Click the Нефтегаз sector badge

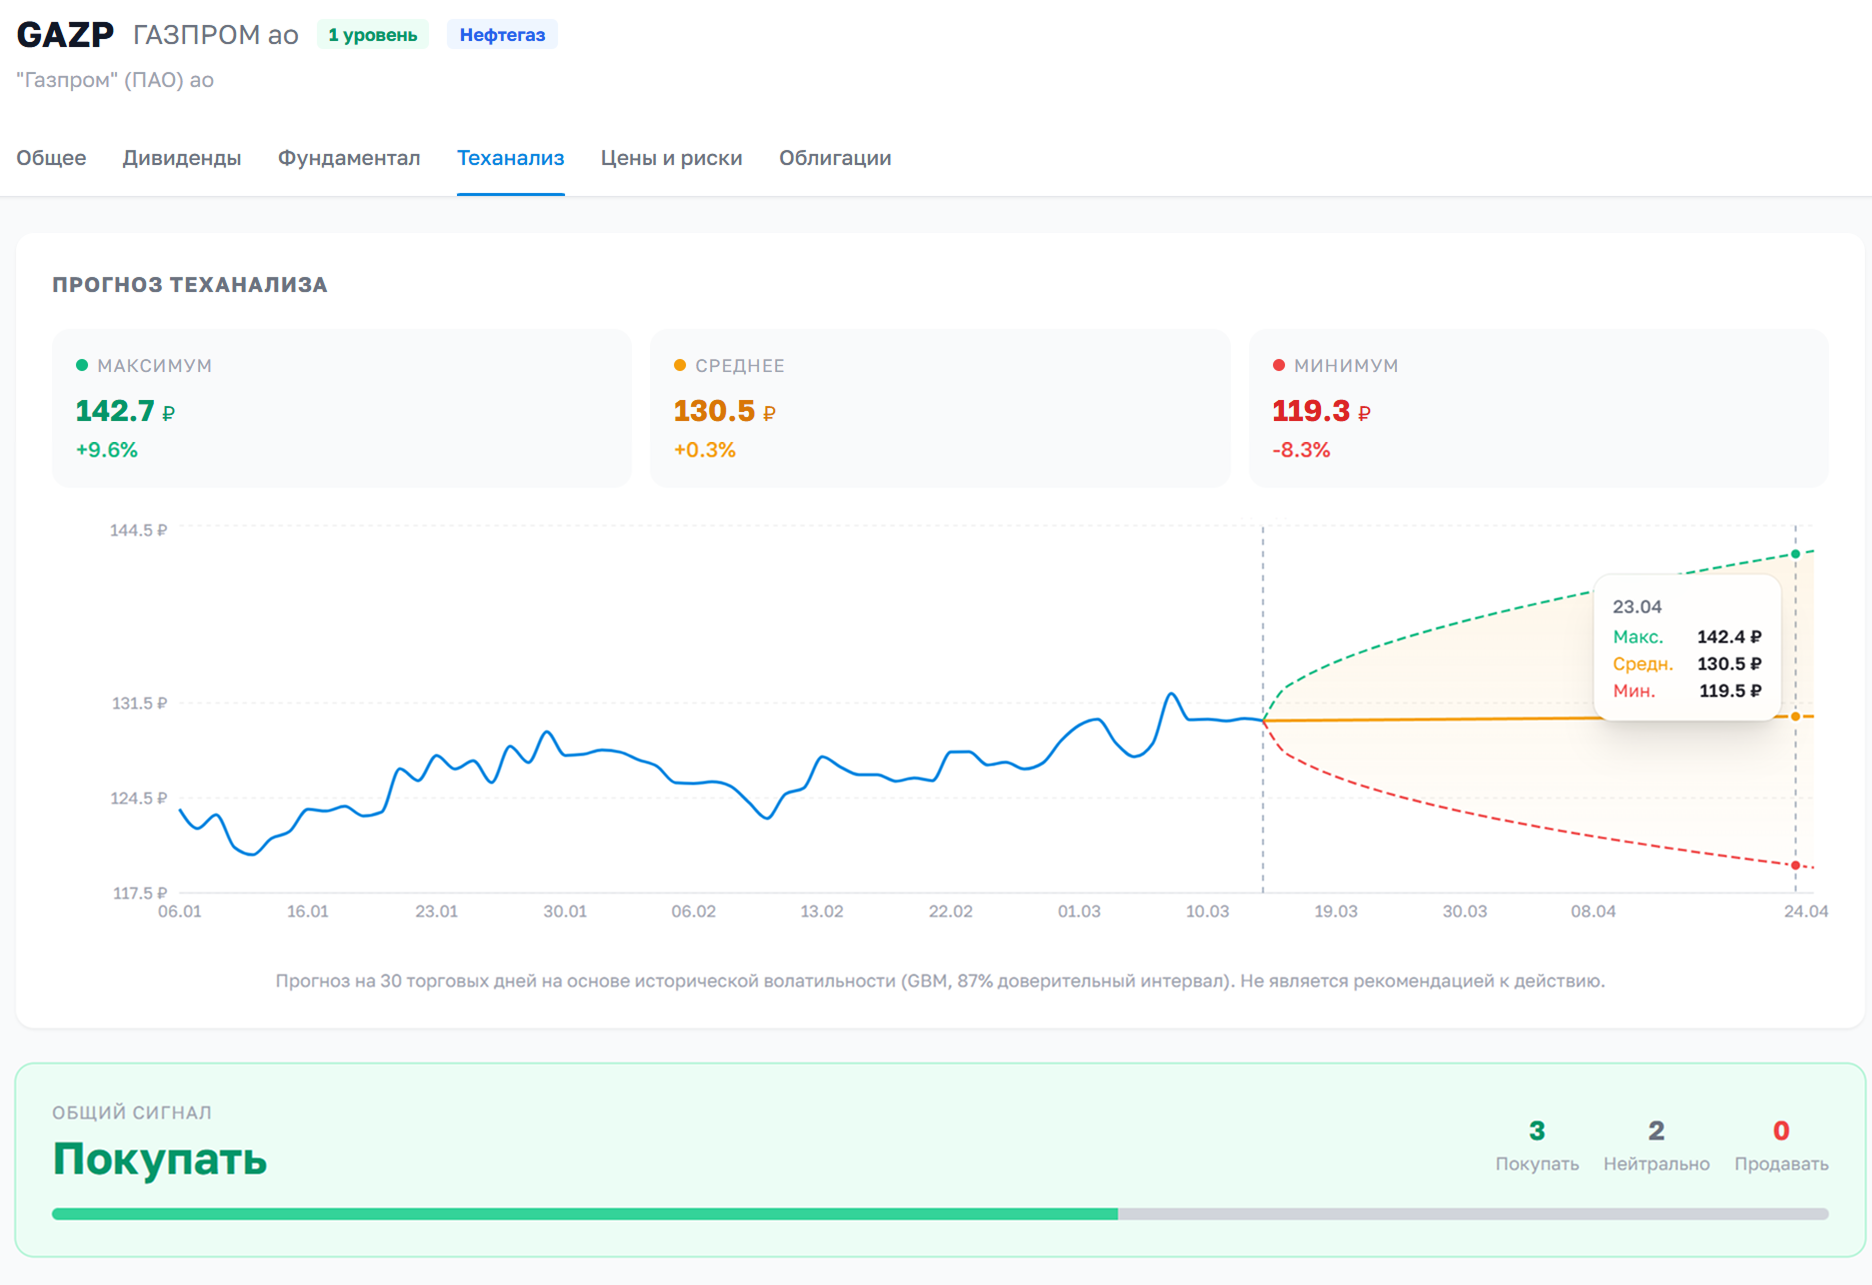502,35
